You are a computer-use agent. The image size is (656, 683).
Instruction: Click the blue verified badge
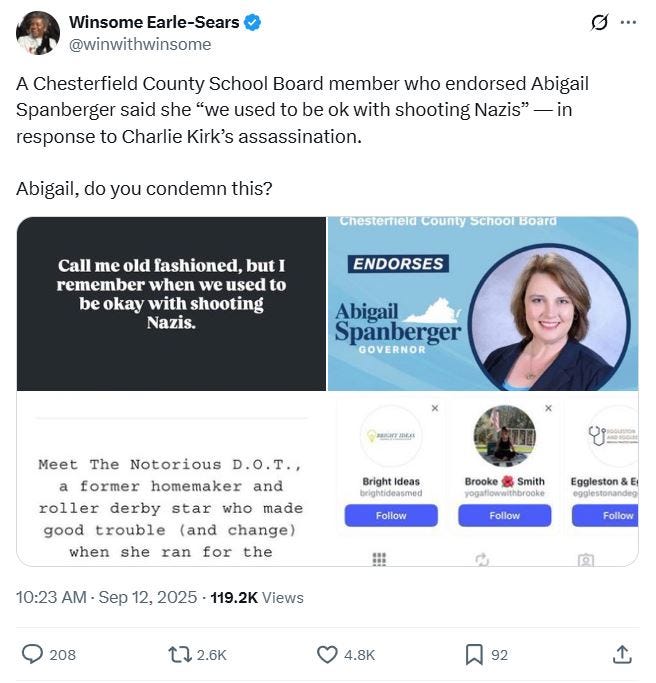pyautogui.click(x=252, y=22)
